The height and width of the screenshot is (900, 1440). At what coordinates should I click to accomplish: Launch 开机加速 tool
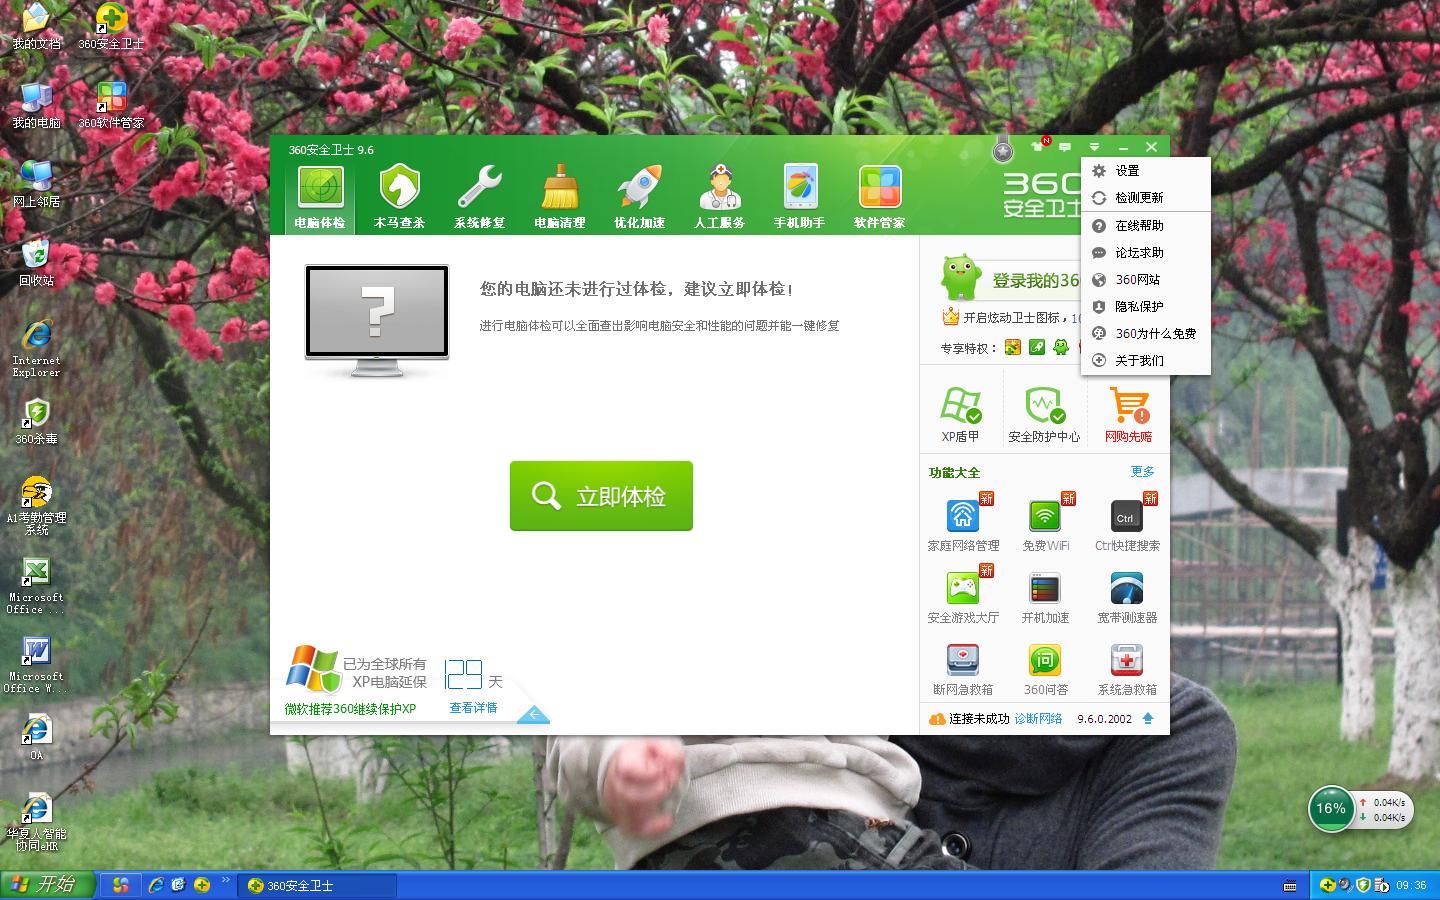[x=1045, y=597]
